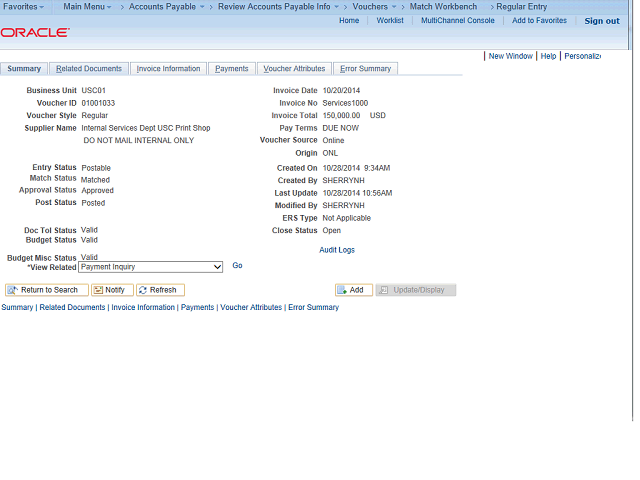
Task: Click the Oracle logo
Action: pyautogui.click(x=35, y=32)
